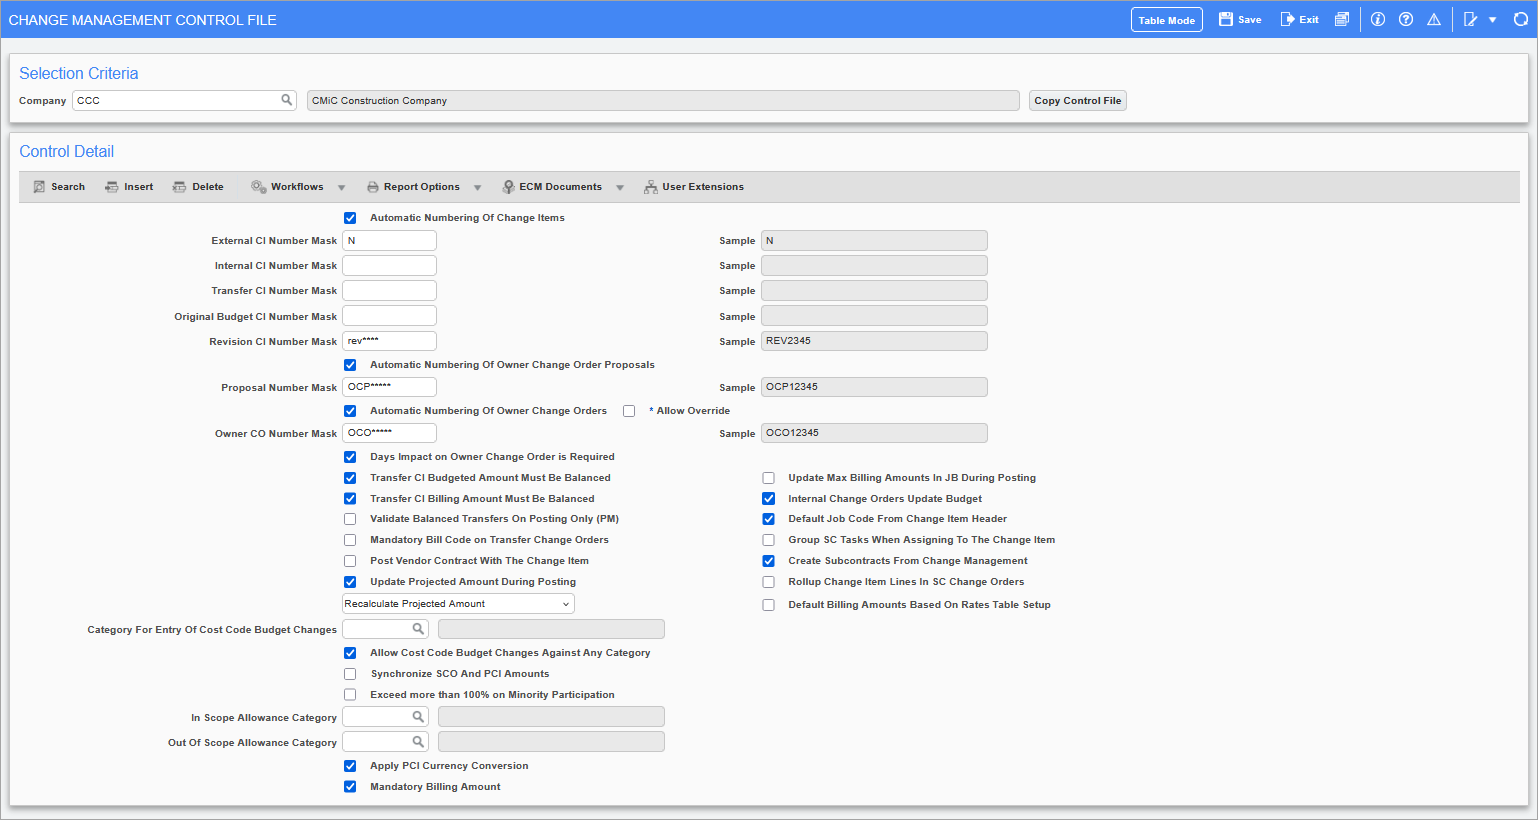Image resolution: width=1538 pixels, height=820 pixels.
Task: Click the Owner CO Number Mask field
Action: (389, 433)
